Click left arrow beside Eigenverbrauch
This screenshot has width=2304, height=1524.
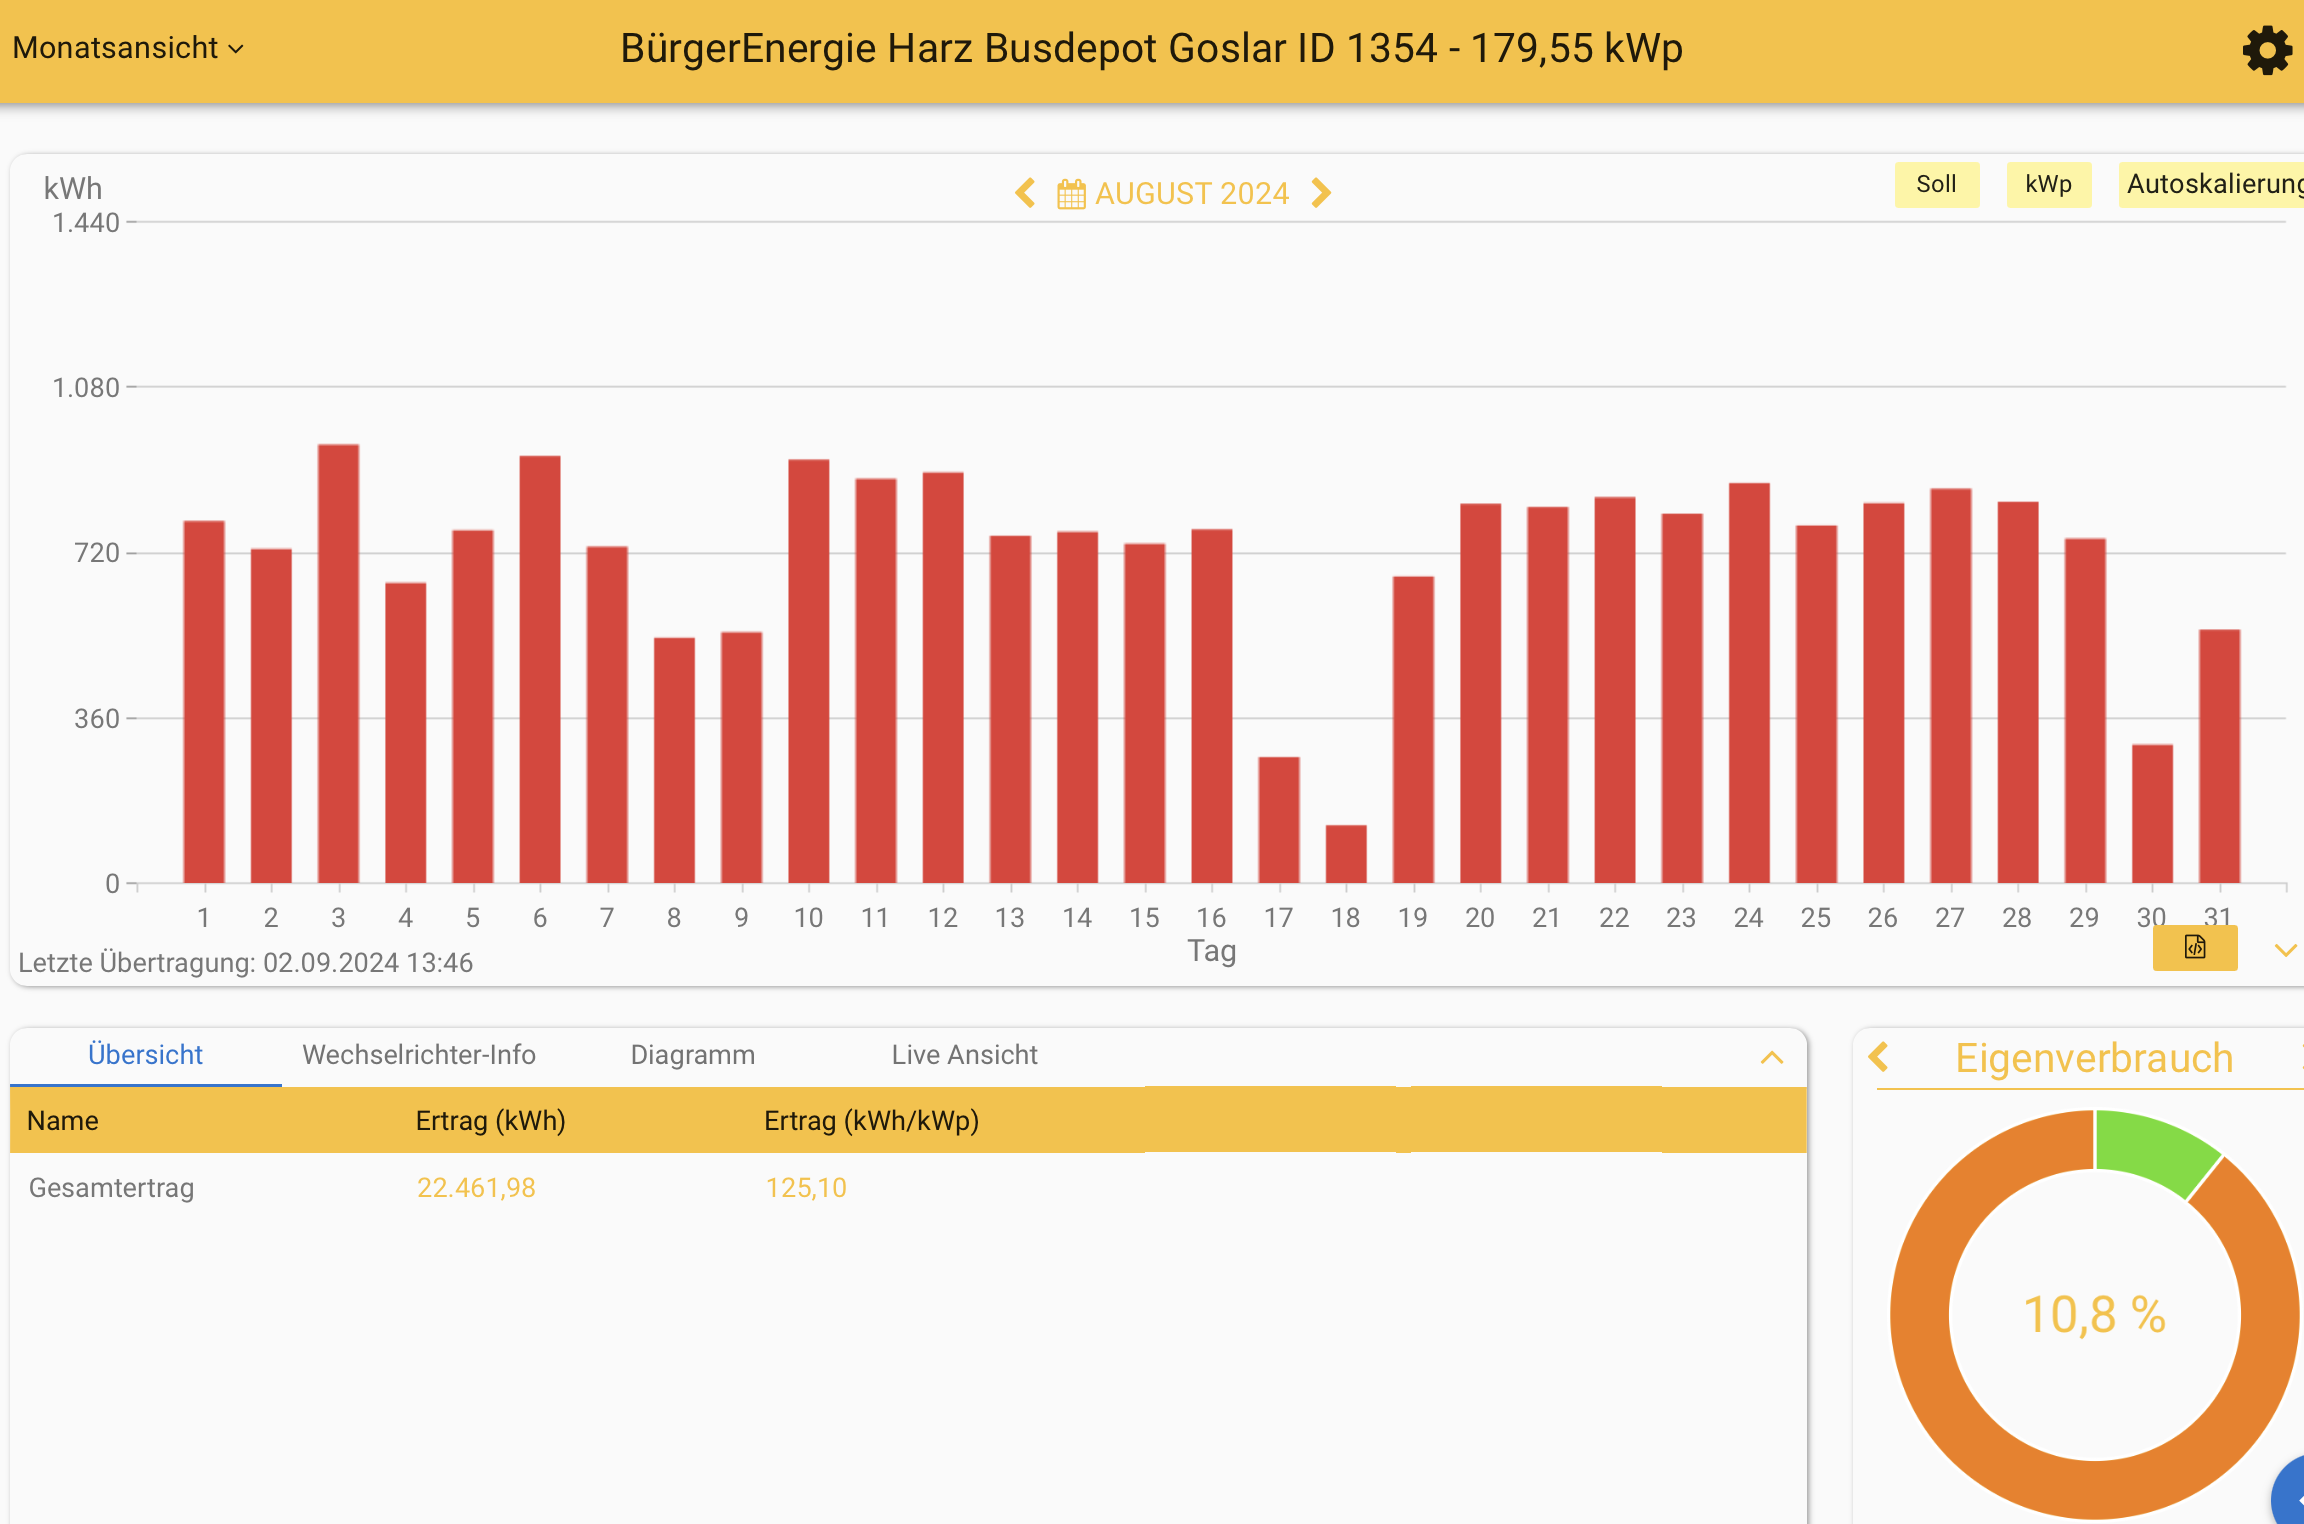pyautogui.click(x=1879, y=1057)
